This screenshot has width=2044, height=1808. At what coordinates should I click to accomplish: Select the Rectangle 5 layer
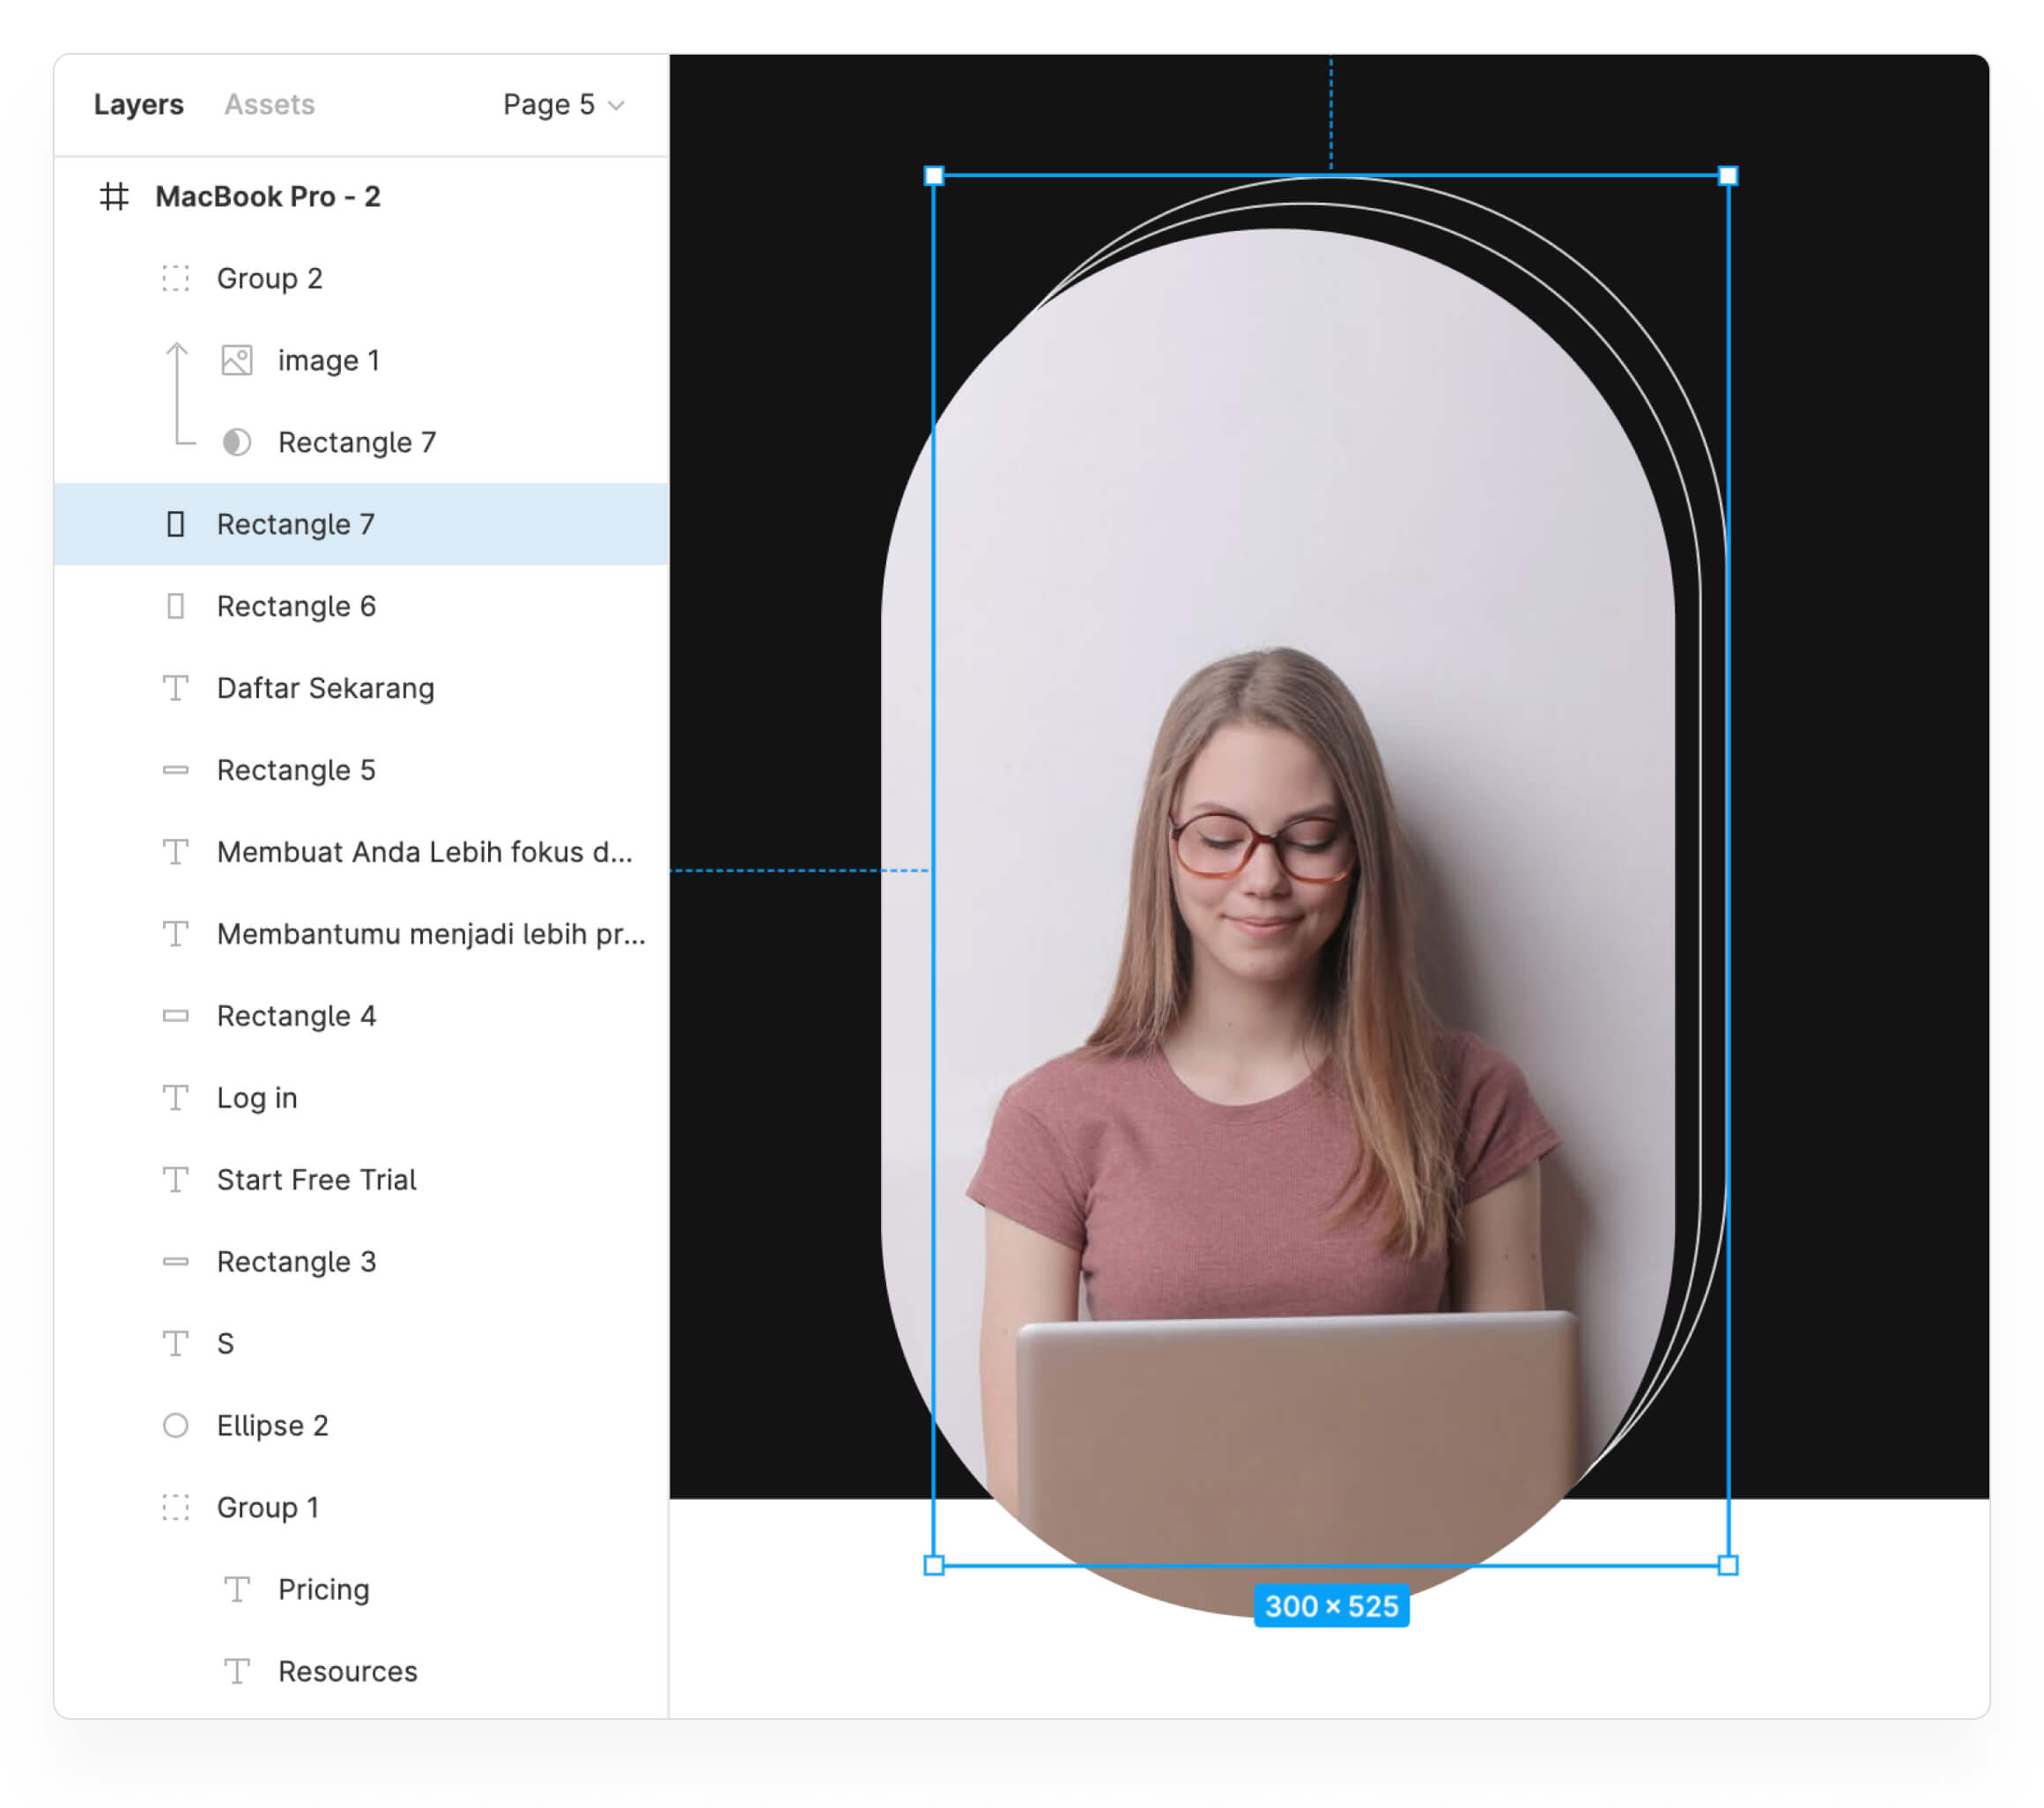296,770
